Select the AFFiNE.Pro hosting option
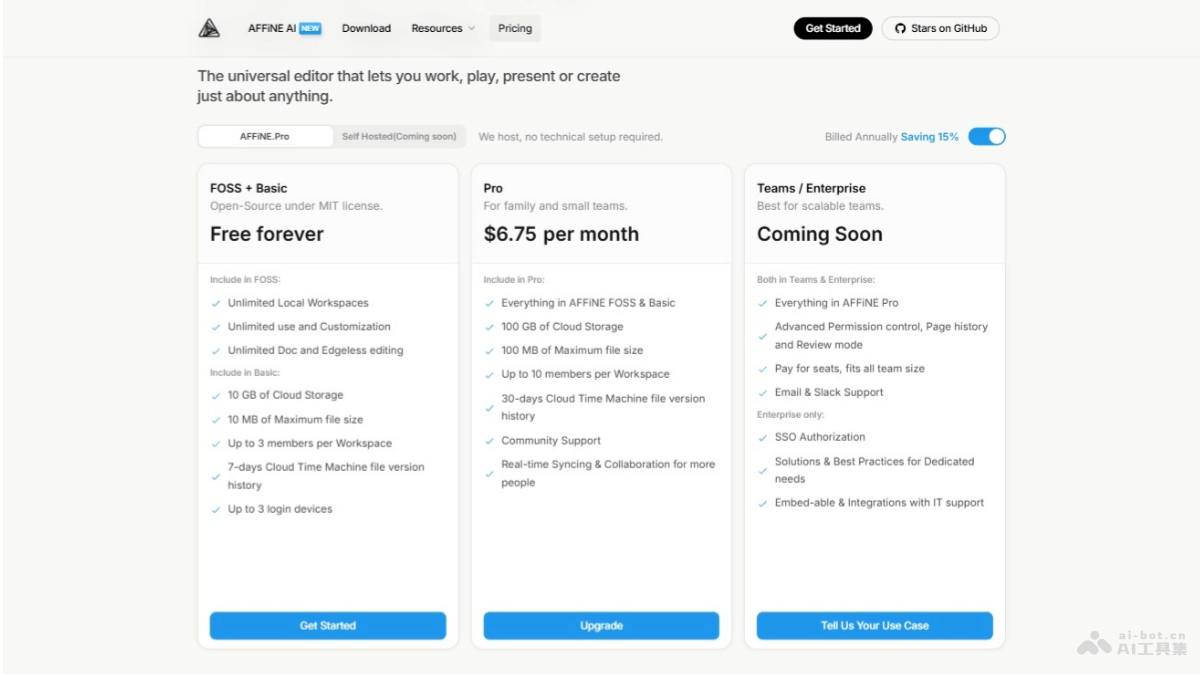The width and height of the screenshot is (1200, 675). click(265, 137)
